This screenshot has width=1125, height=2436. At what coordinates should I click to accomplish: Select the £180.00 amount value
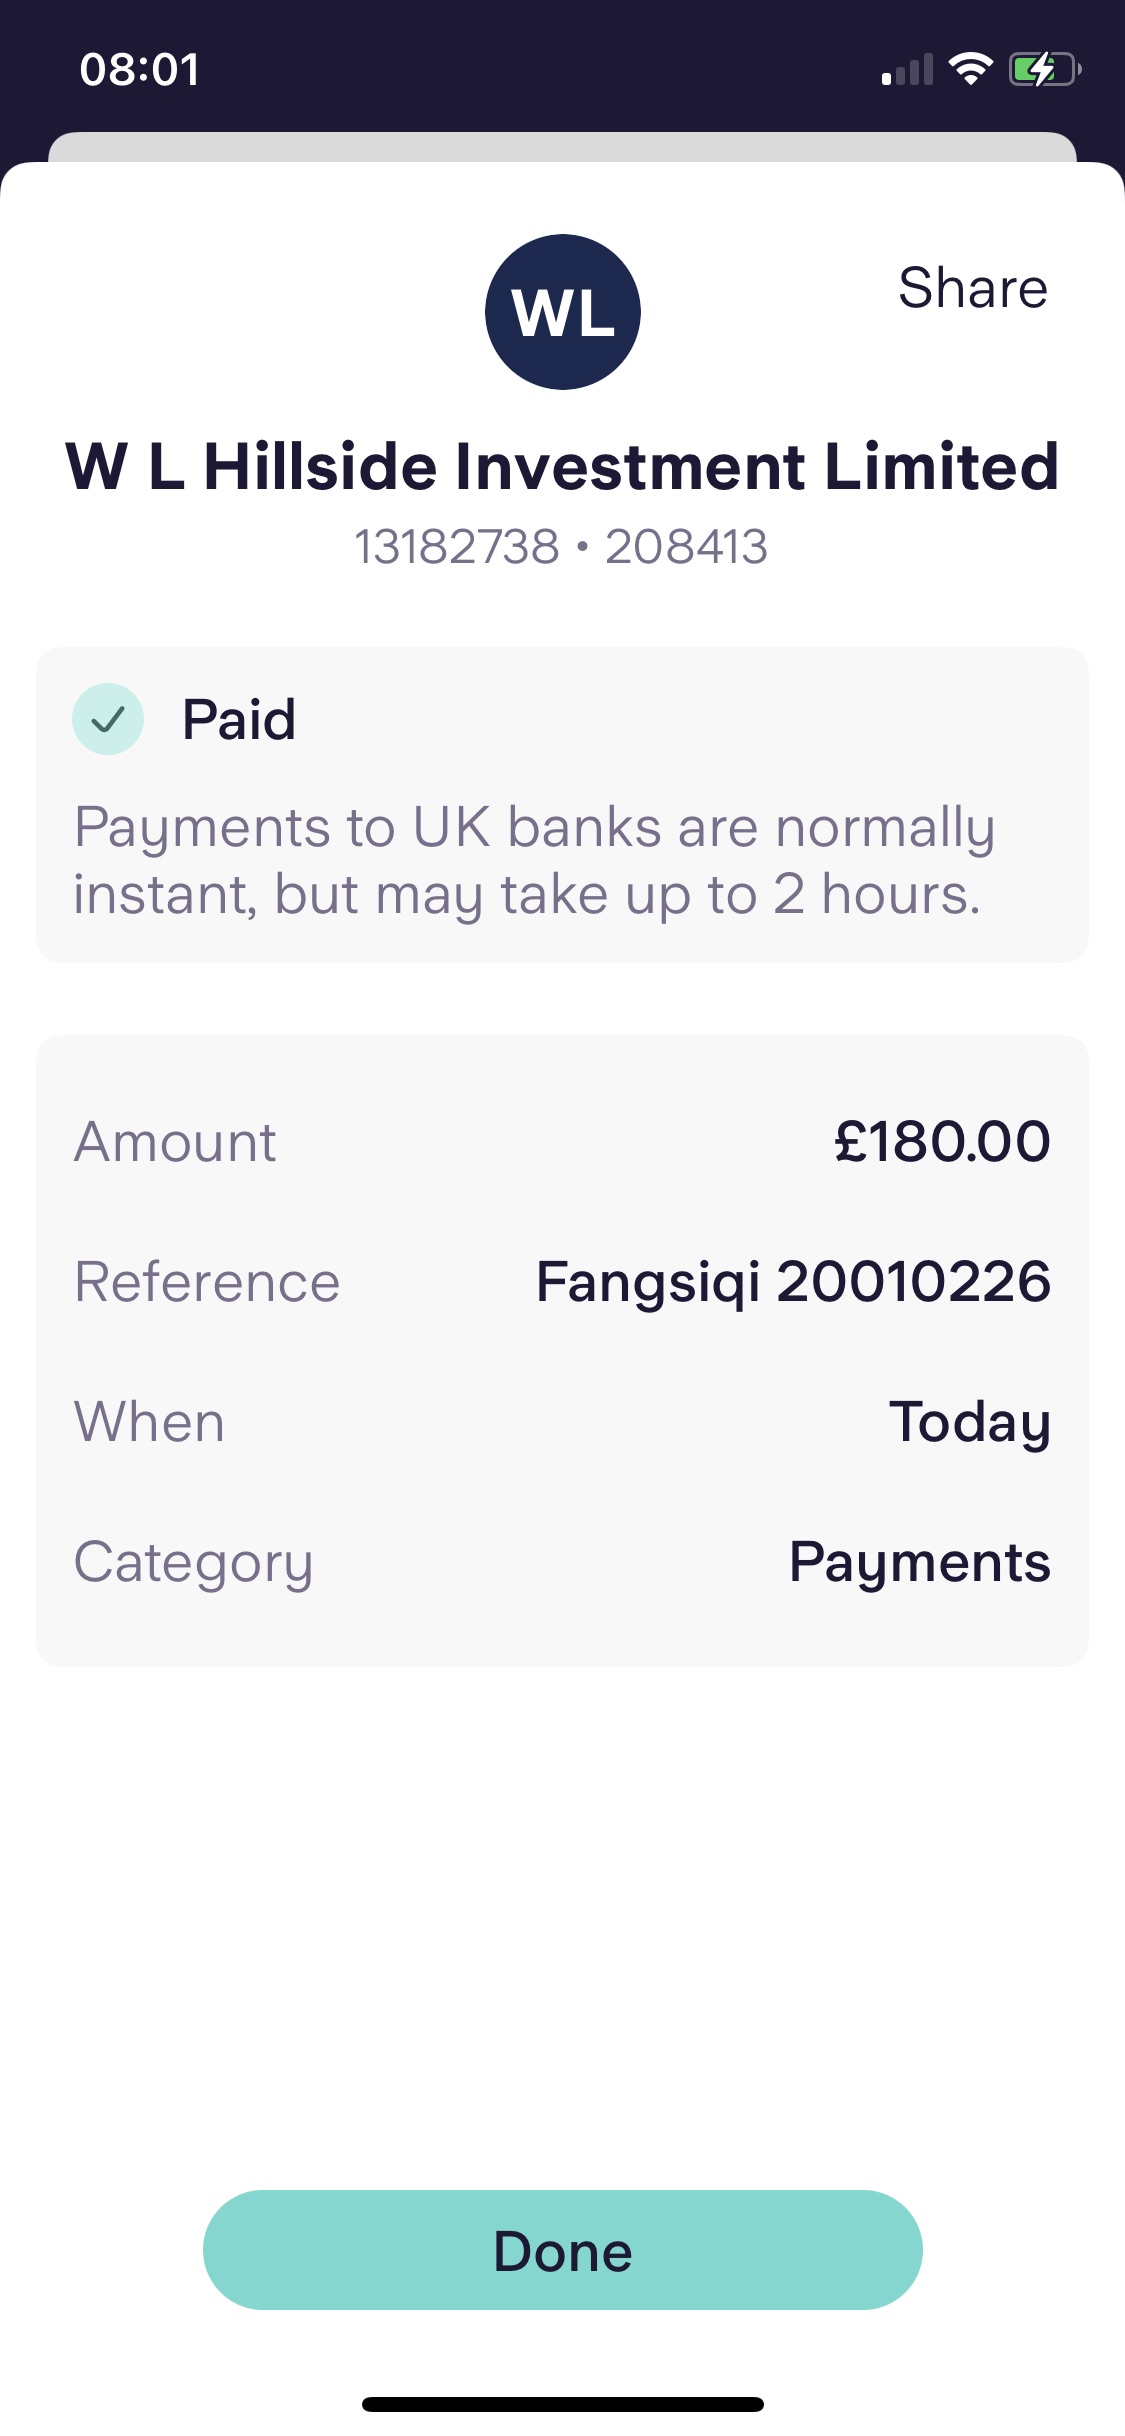[x=942, y=1141]
